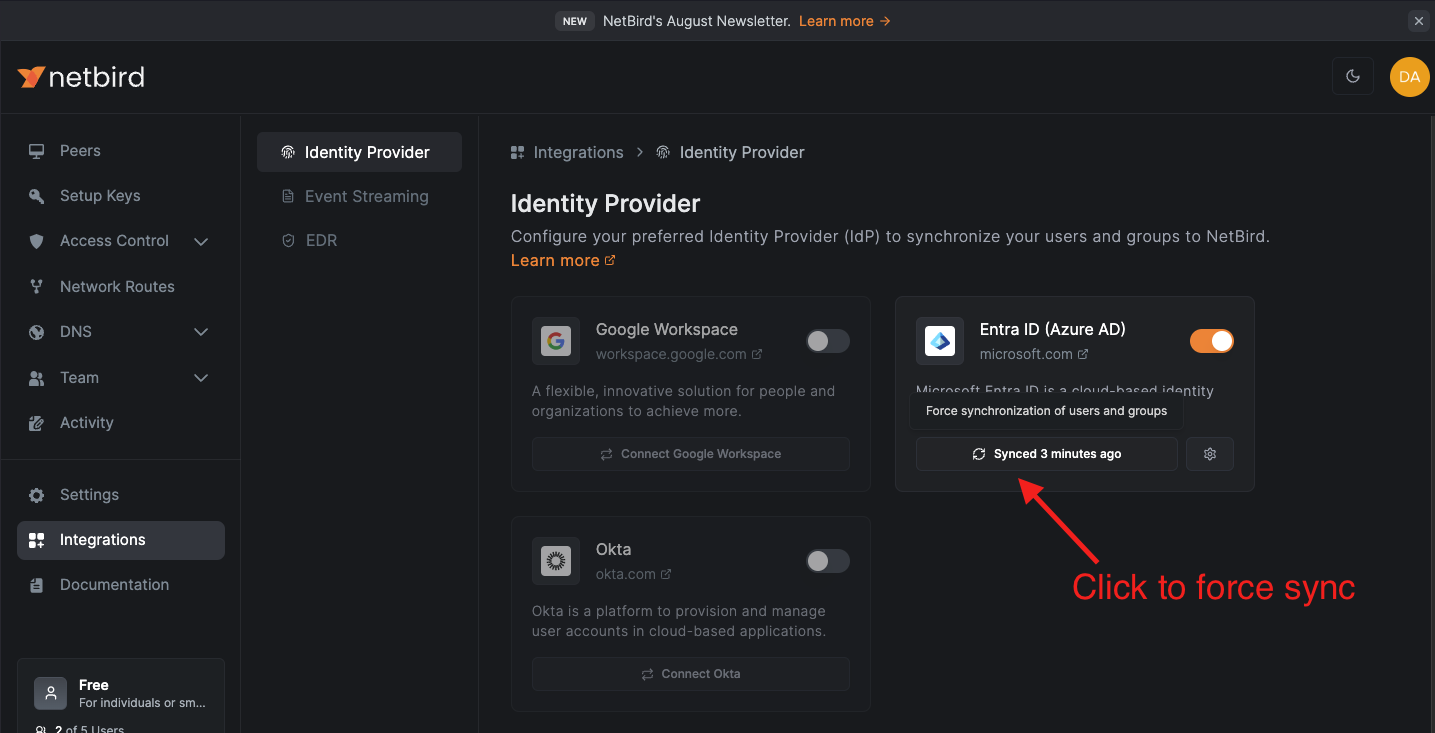
Task: Go to the Documentation section
Action: (116, 584)
